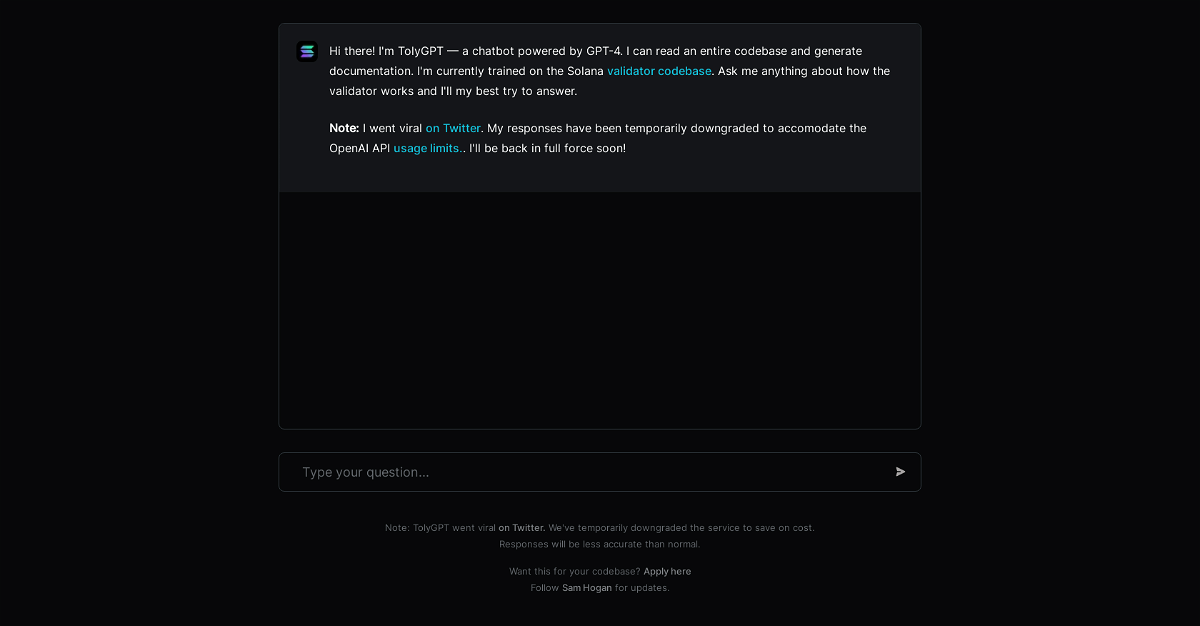Screen dimensions: 1200x626
Task: Click the Solana logo avatar icon
Action: point(307,51)
